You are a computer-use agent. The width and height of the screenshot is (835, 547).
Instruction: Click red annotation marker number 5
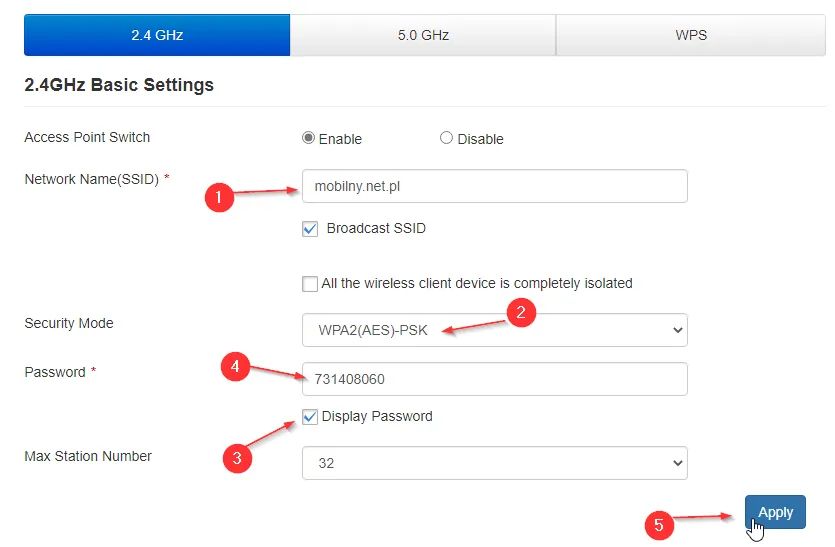coord(658,523)
